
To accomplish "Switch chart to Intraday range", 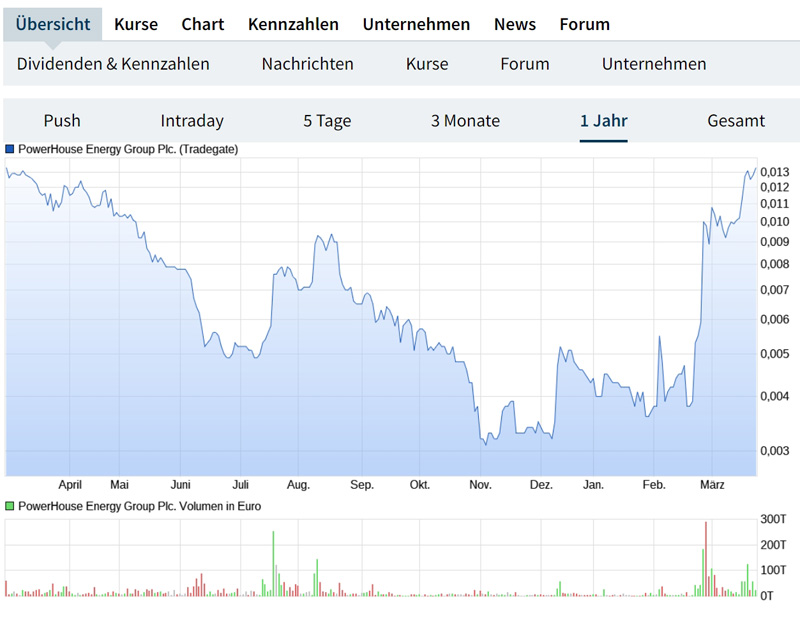I will (192, 121).
